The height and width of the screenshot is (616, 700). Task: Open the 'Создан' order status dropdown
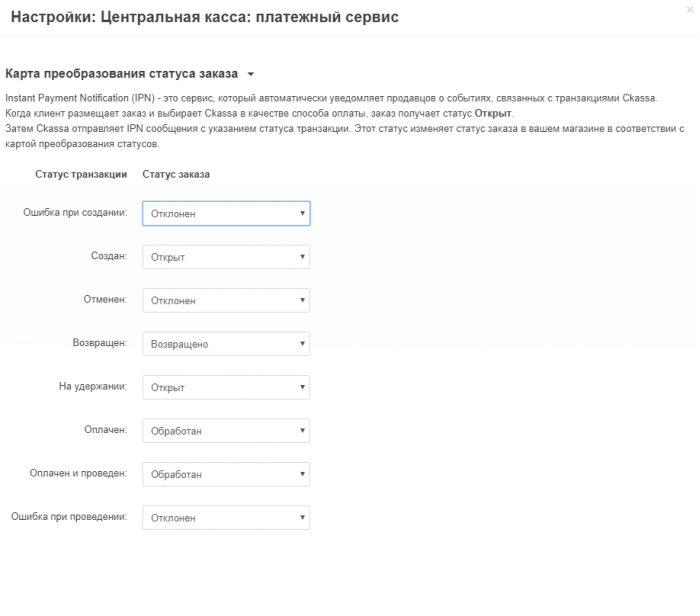226,257
